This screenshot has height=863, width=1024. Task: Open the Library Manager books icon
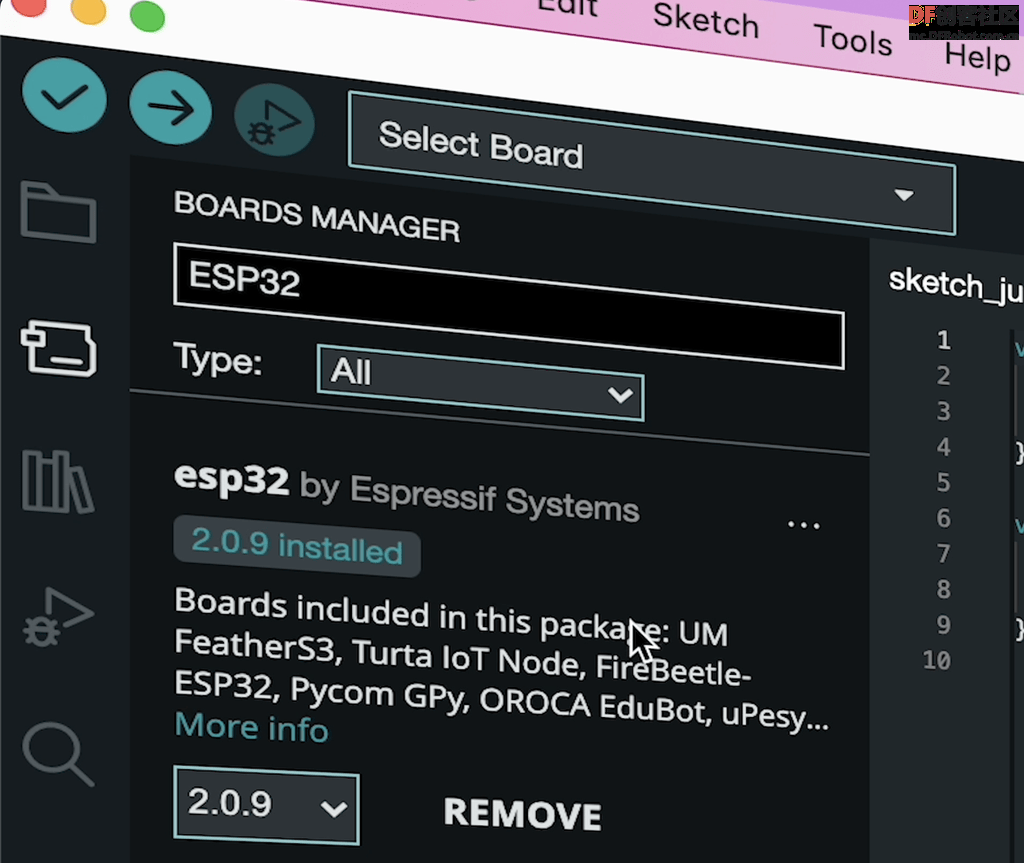click(x=57, y=481)
